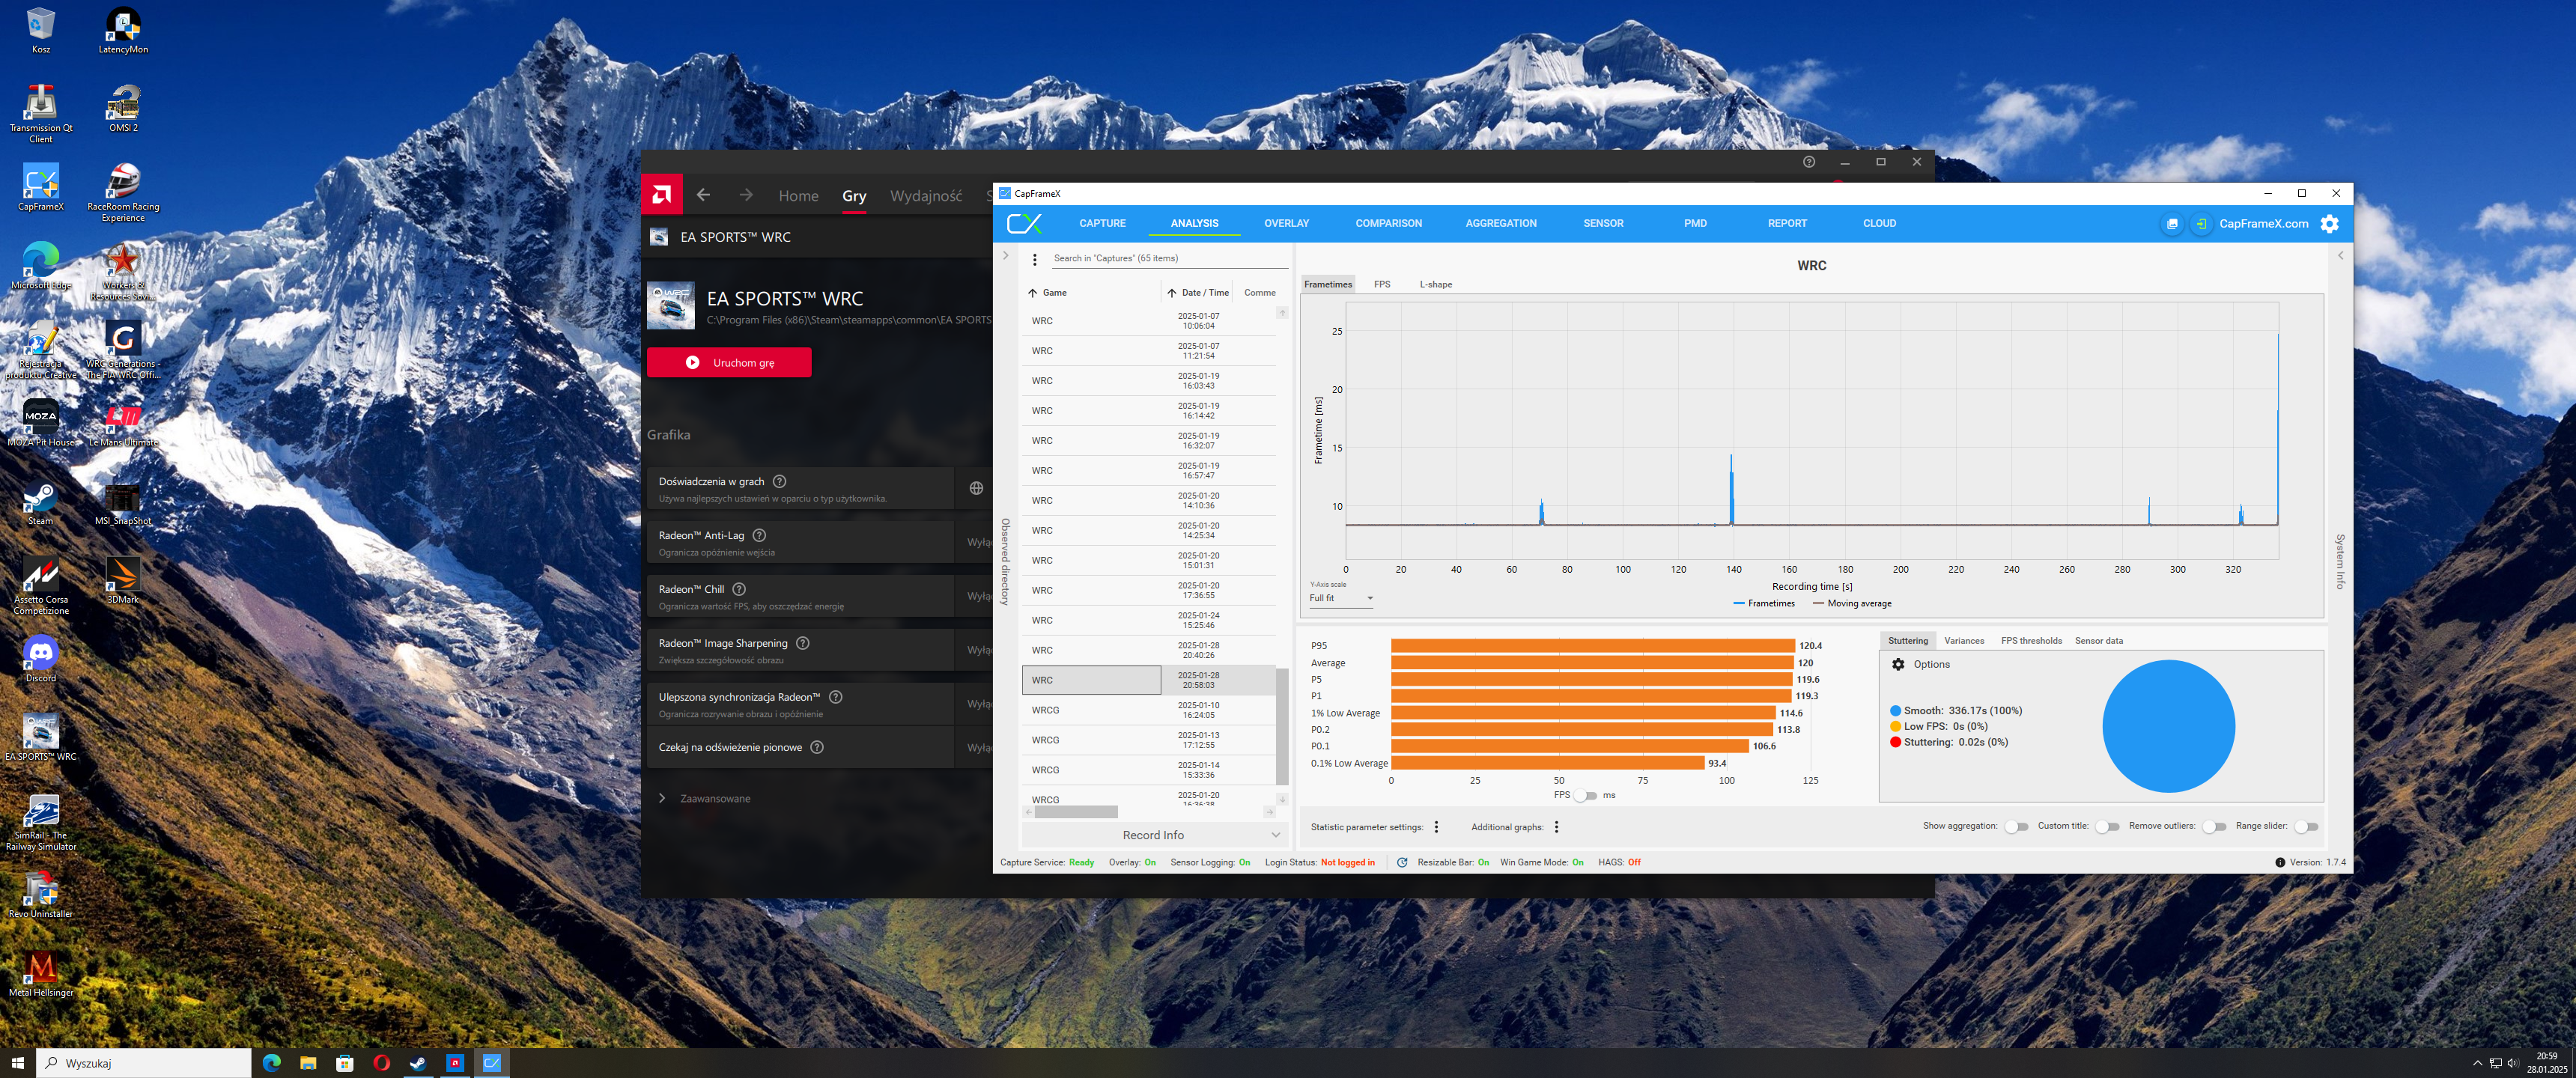The width and height of the screenshot is (2576, 1078).
Task: Open CapFrameX settings gear icon
Action: pyautogui.click(x=2329, y=224)
